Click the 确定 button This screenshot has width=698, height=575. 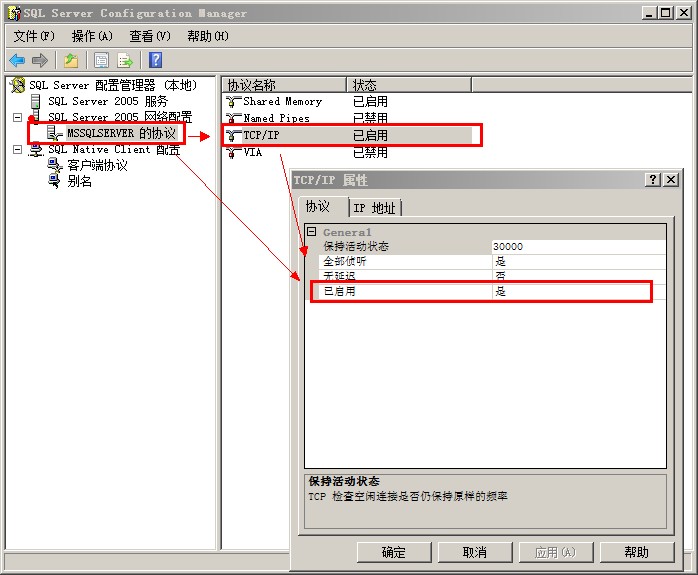[394, 552]
